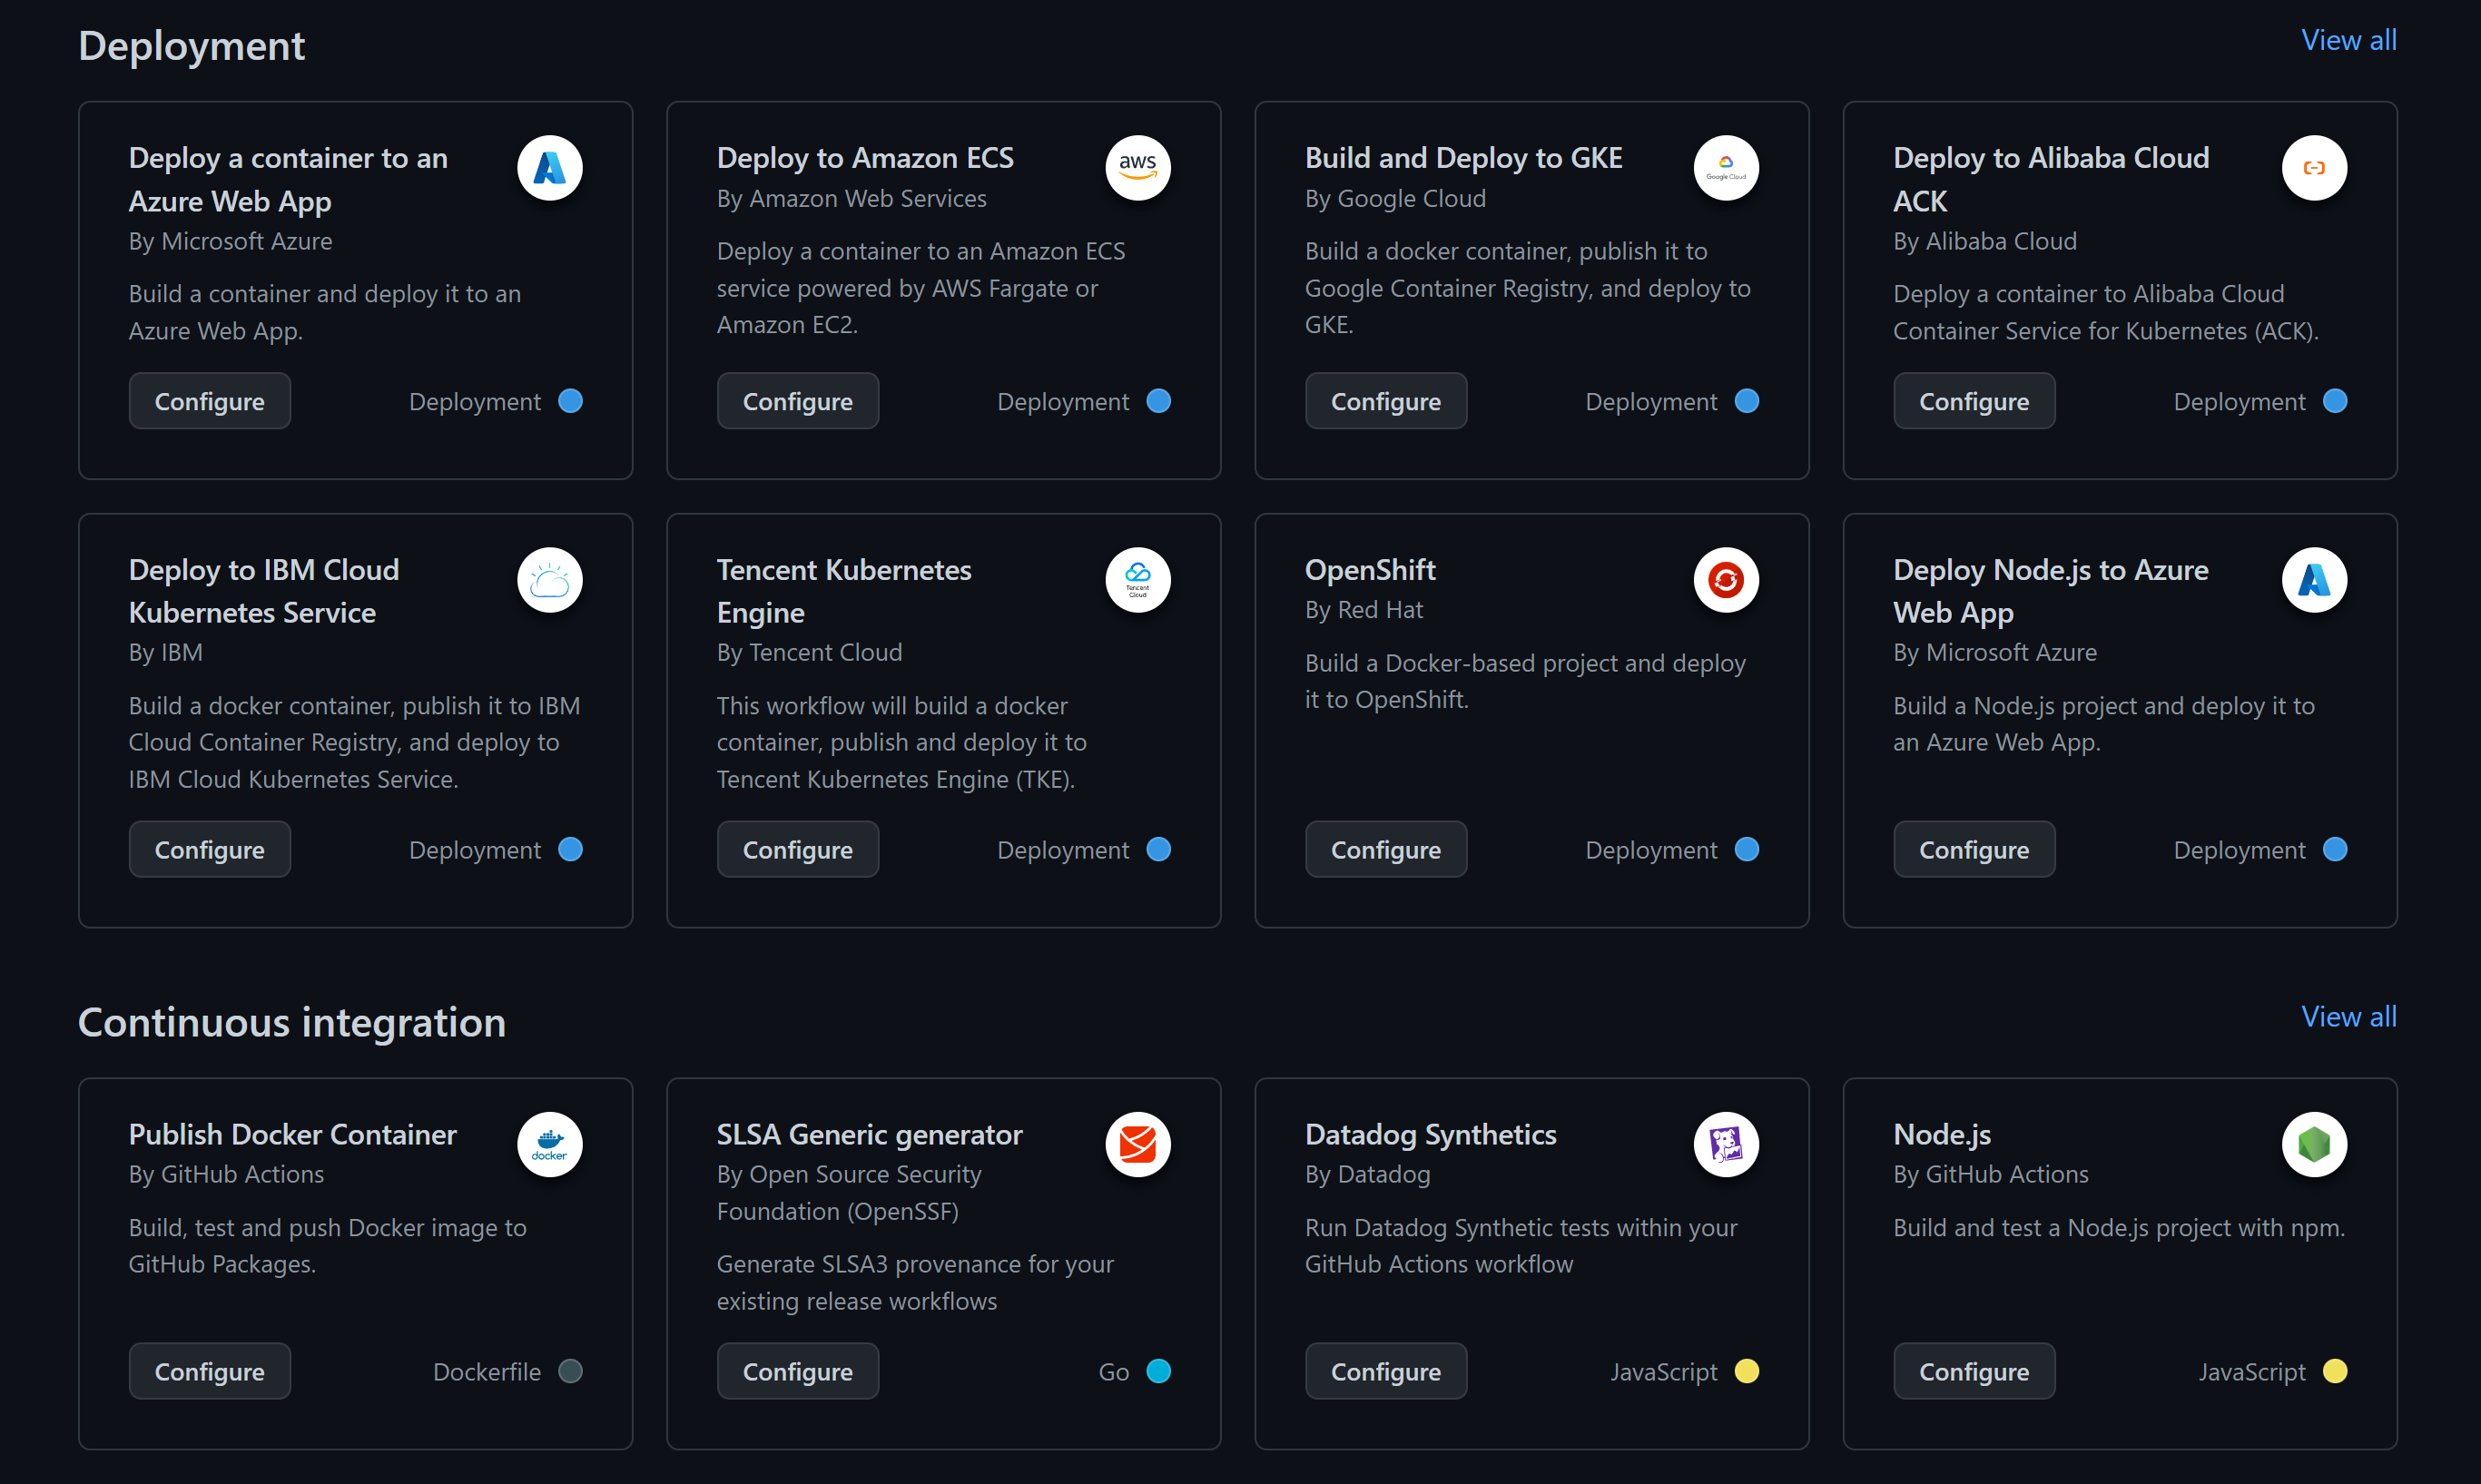The height and width of the screenshot is (1484, 2481).
Task: Click the Docker whale logo icon
Action: 549,1144
